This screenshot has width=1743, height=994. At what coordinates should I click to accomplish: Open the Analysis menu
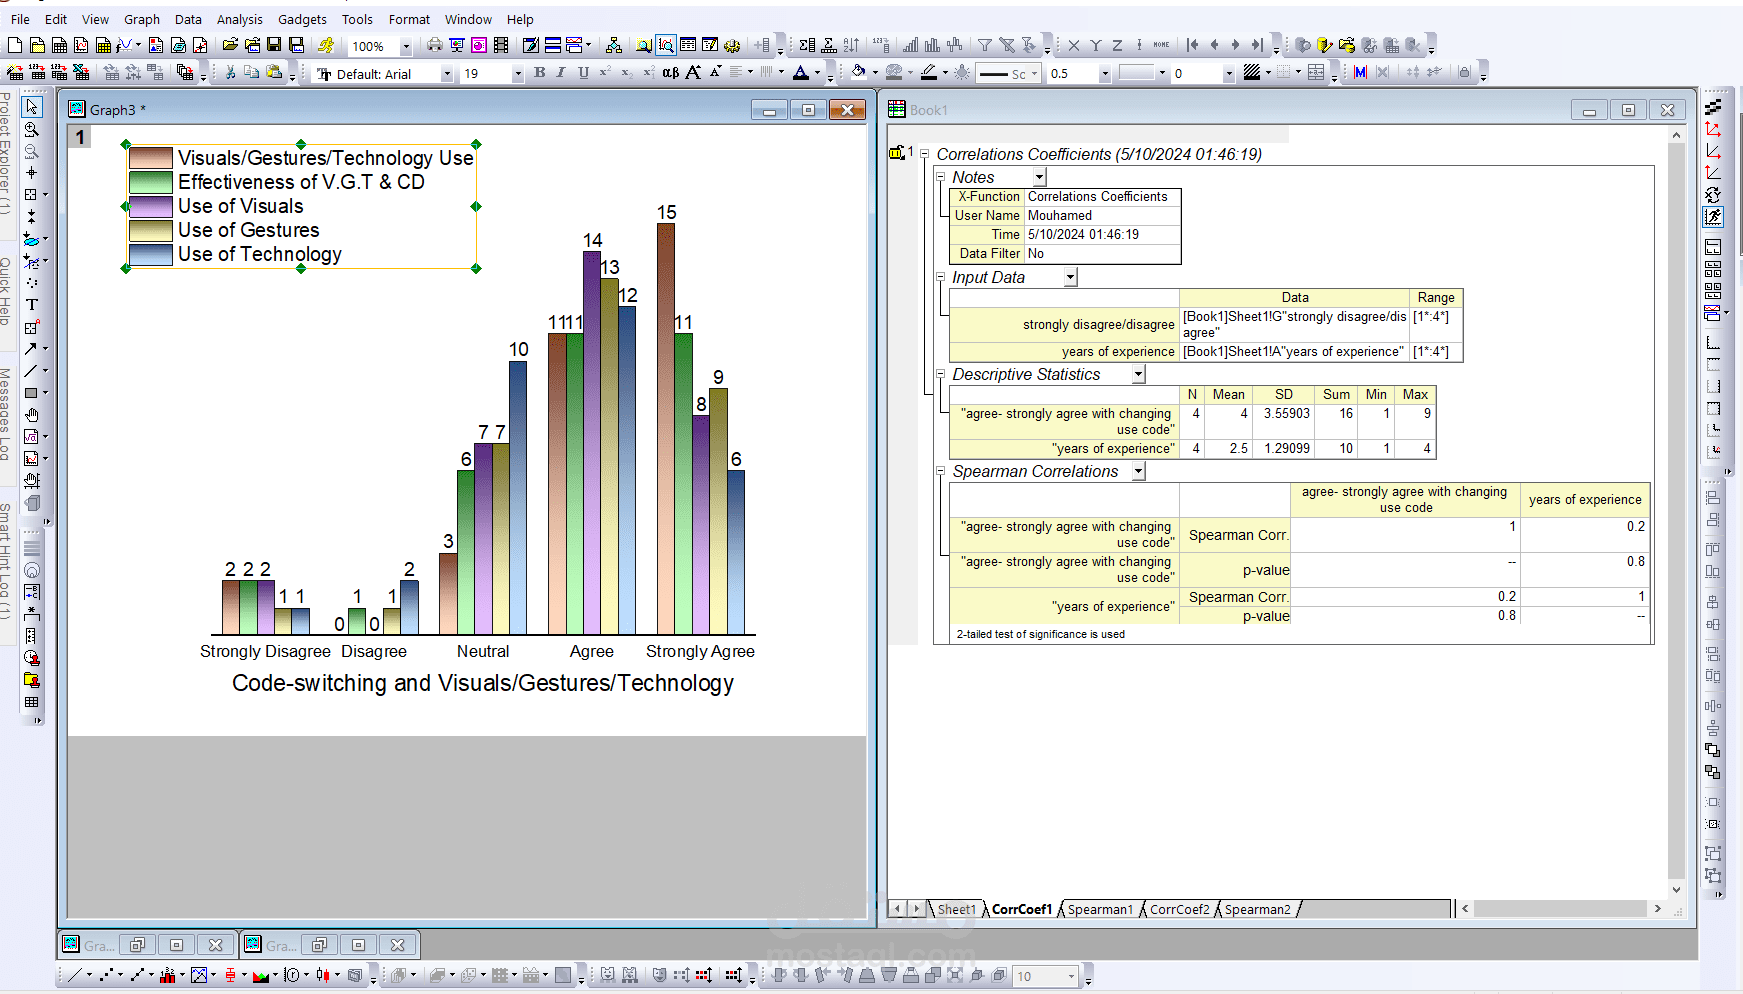[x=239, y=19]
